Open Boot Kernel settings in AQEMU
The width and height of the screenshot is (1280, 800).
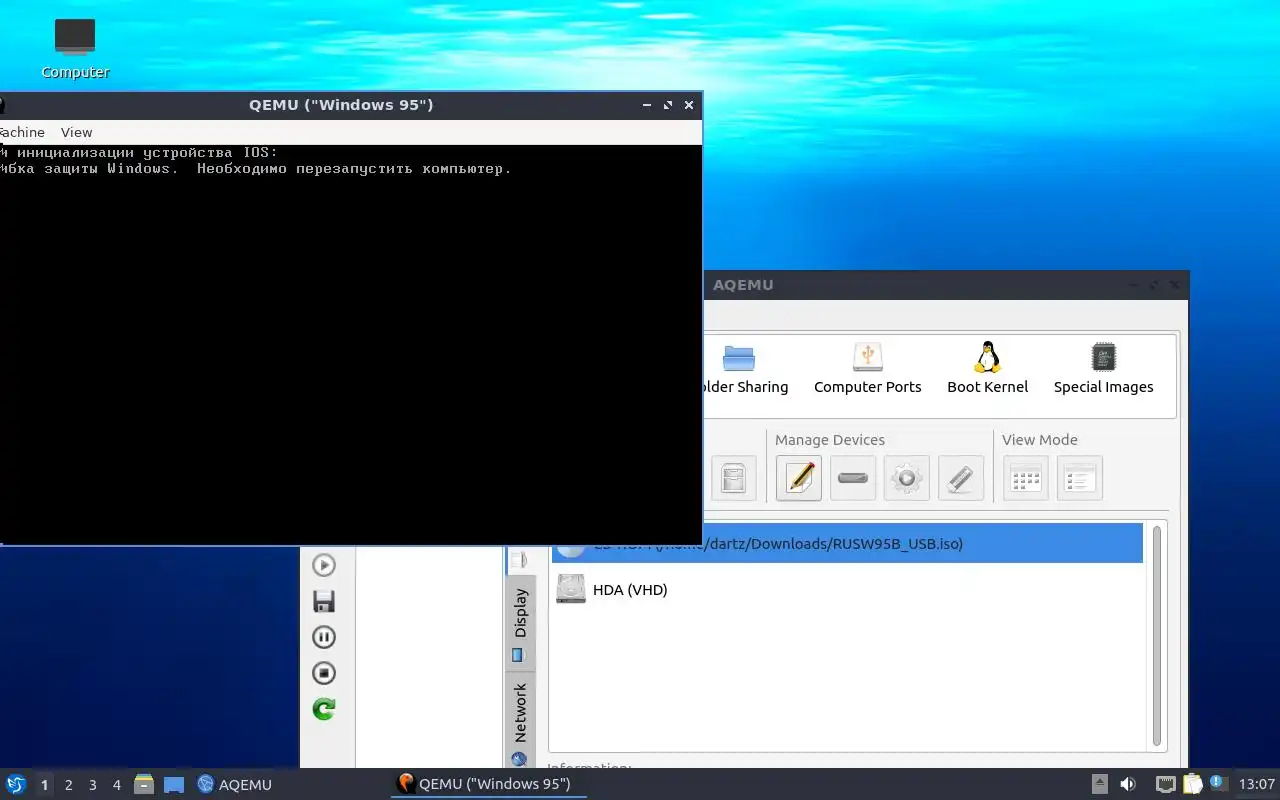click(x=987, y=370)
